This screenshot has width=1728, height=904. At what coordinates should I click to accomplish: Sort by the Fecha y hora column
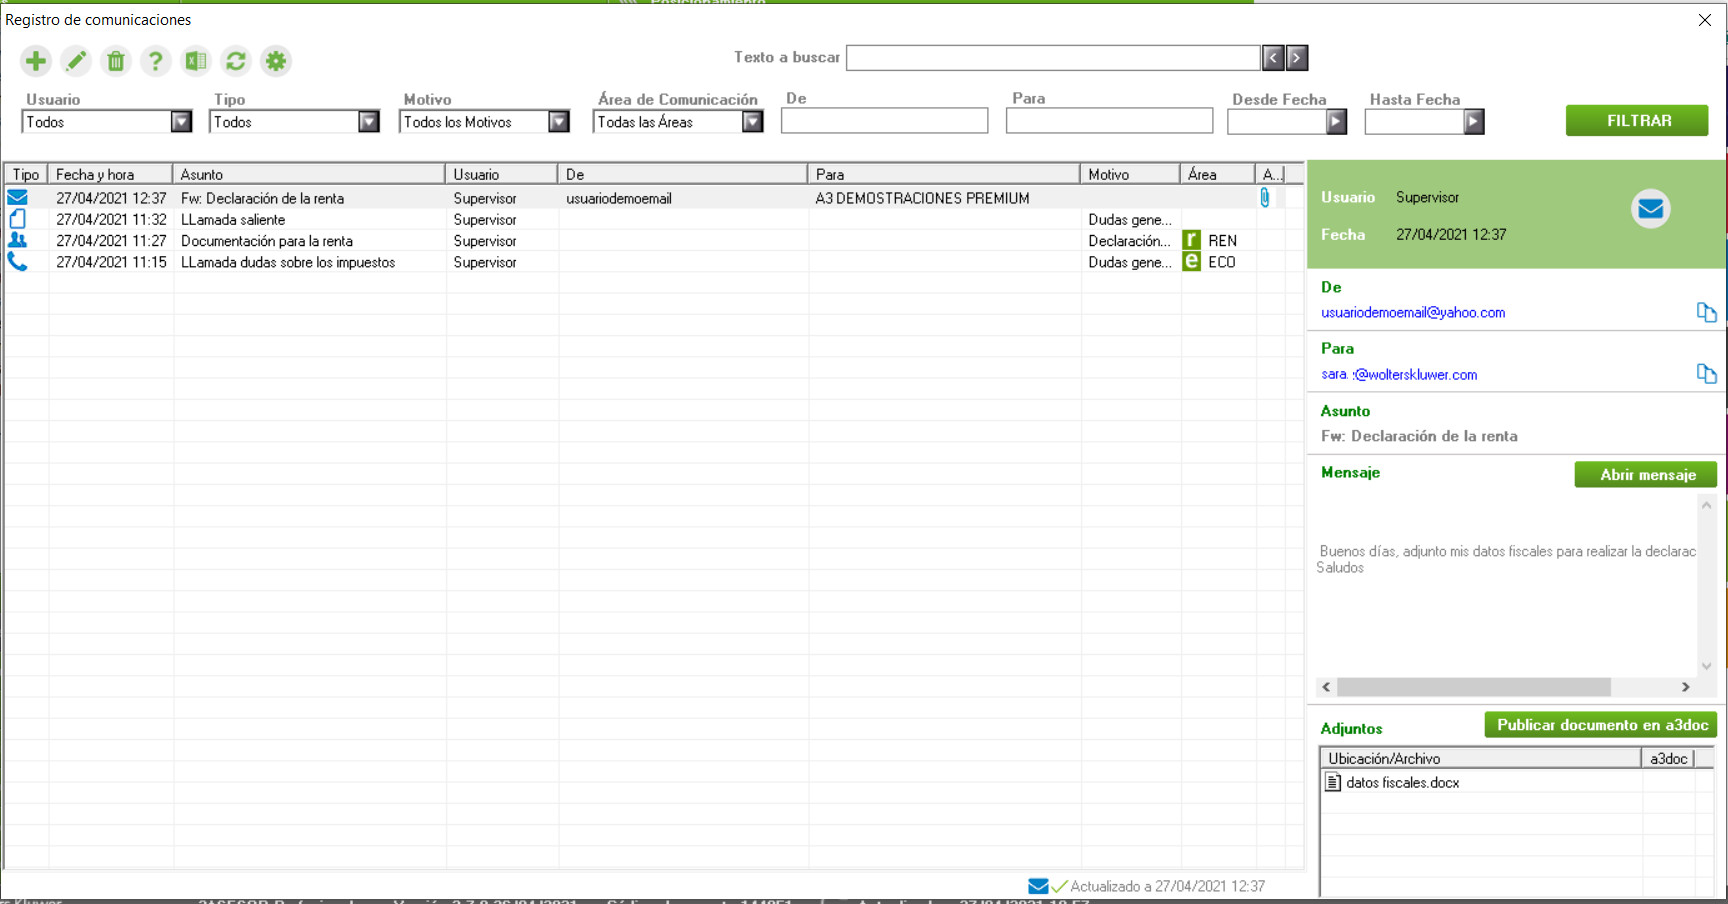coord(110,174)
